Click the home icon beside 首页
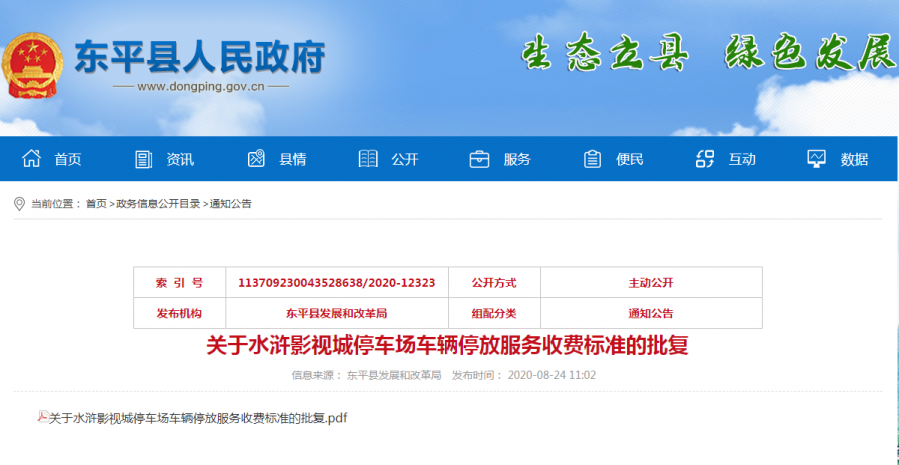899x465 pixels. pyautogui.click(x=31, y=158)
